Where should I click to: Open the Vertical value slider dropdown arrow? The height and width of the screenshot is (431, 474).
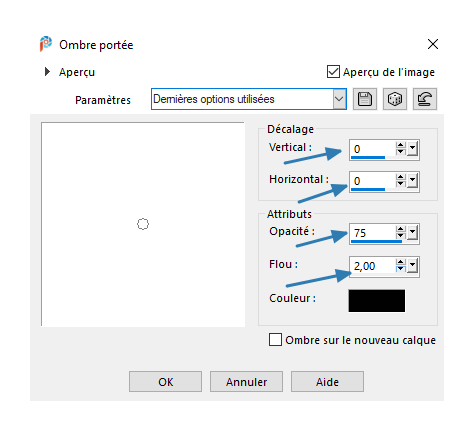(x=412, y=148)
